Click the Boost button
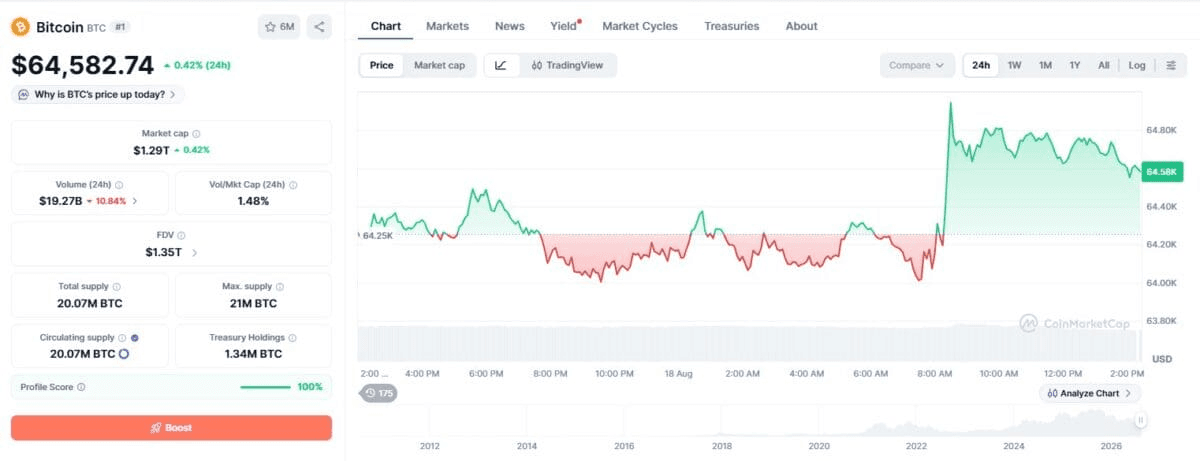This screenshot has height=461, width=1200. coord(171,427)
